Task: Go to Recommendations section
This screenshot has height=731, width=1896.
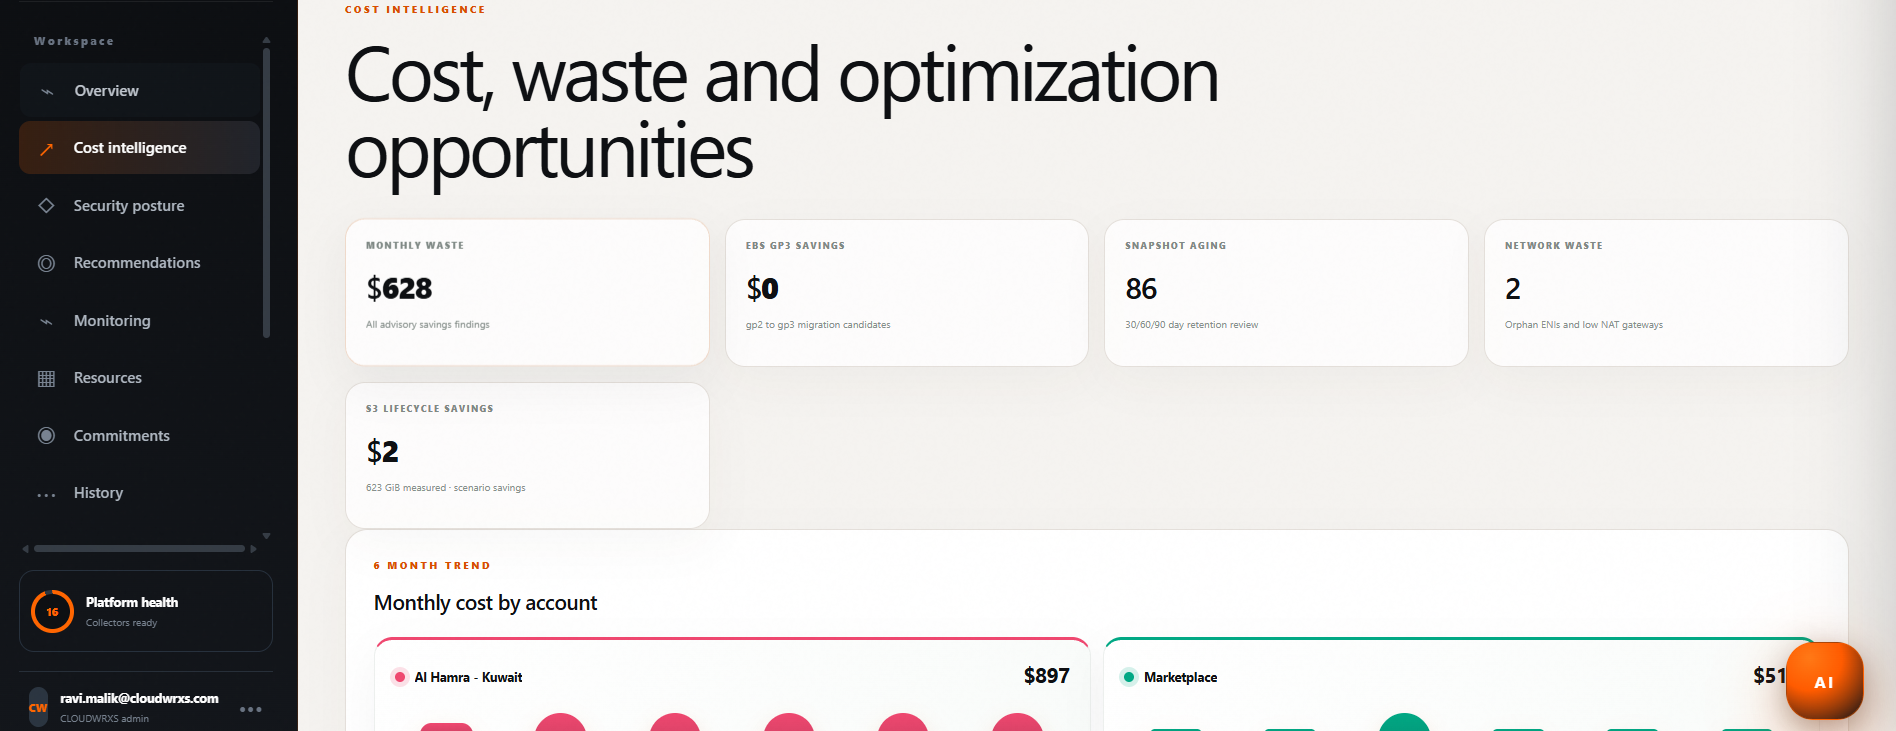Action: (139, 263)
